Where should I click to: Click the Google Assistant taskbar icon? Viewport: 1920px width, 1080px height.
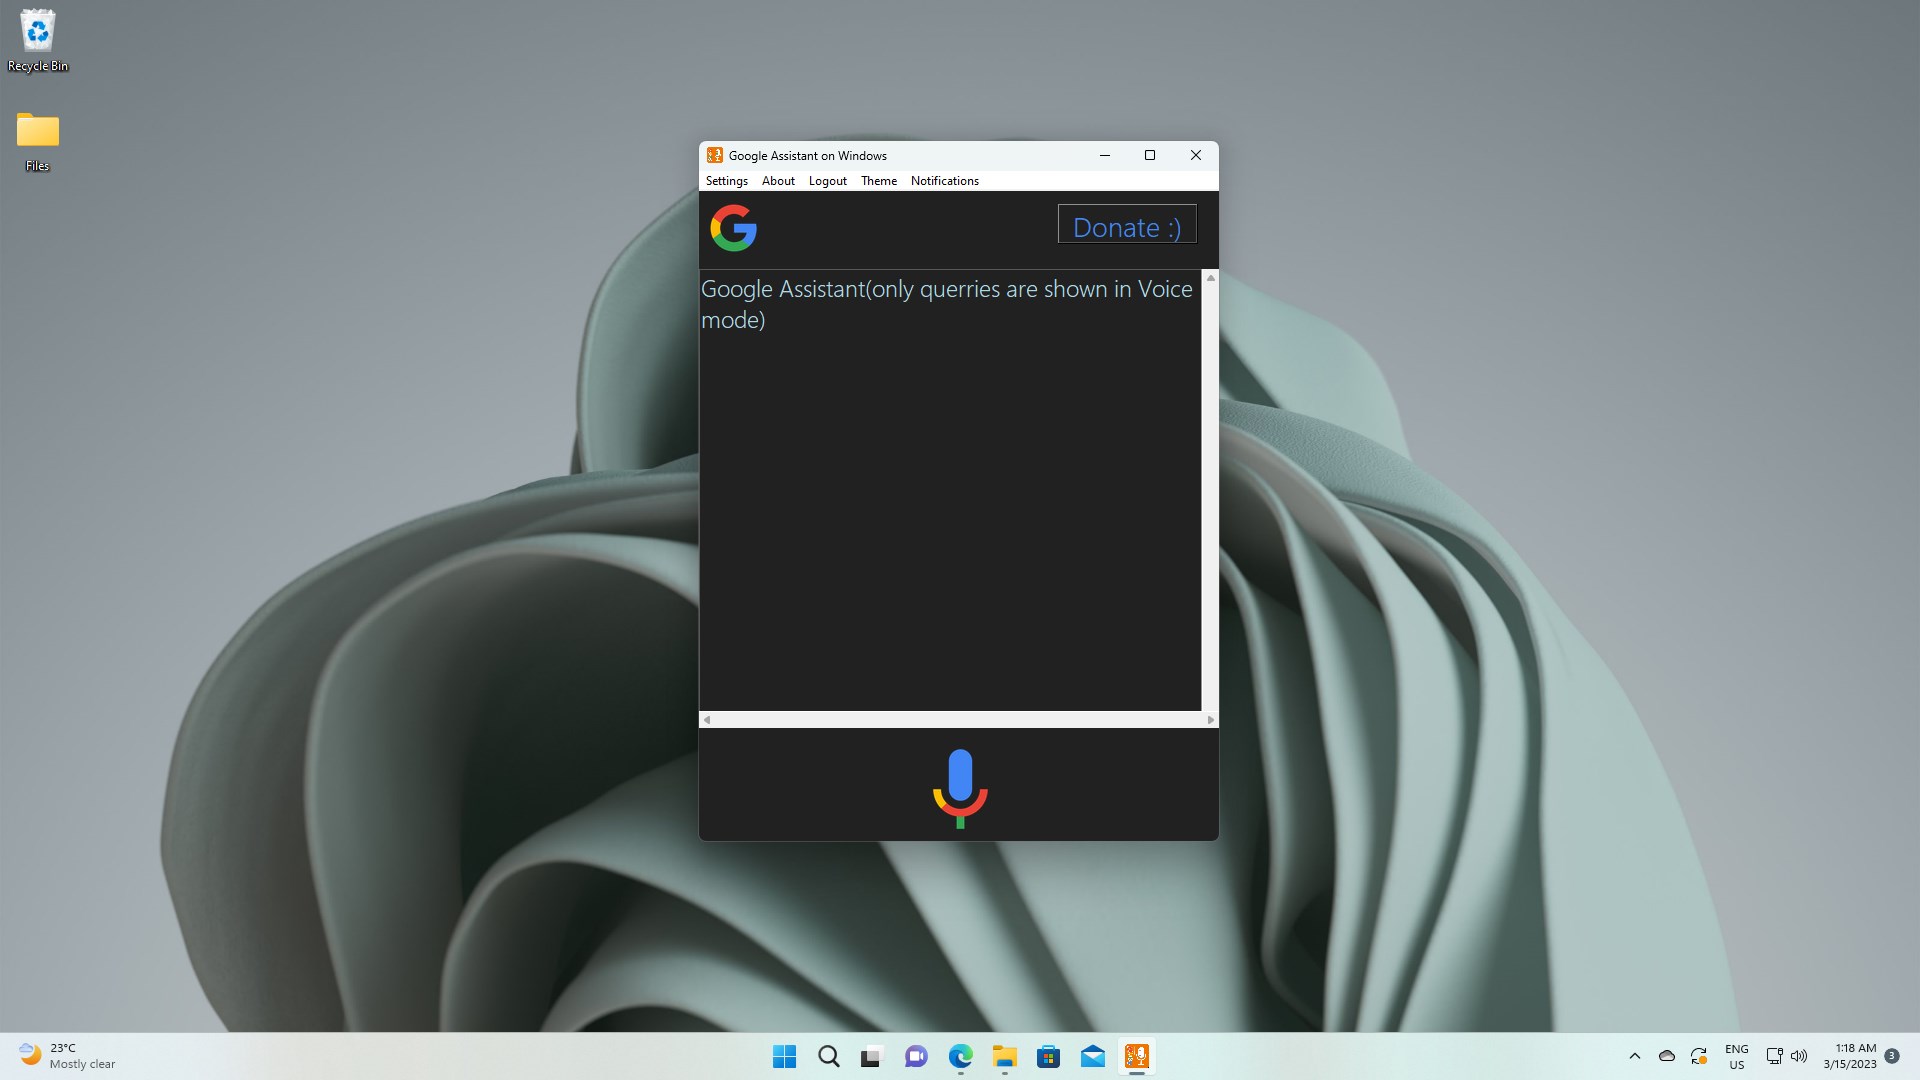coord(1136,1056)
